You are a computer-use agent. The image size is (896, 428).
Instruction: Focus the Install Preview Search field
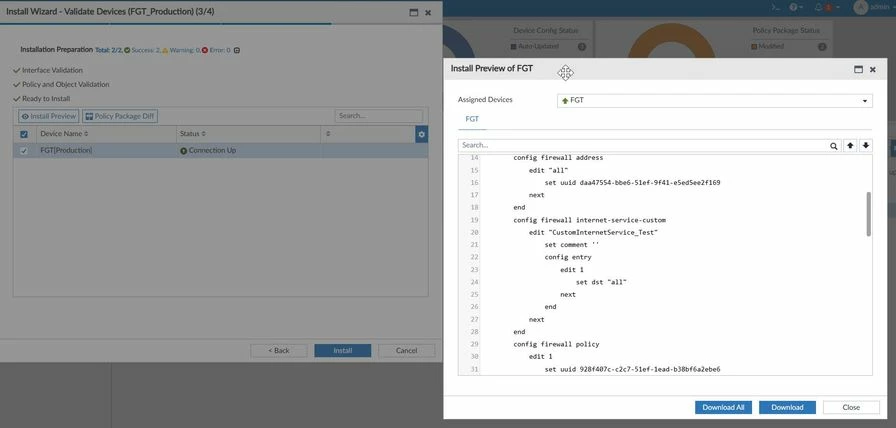pos(643,146)
